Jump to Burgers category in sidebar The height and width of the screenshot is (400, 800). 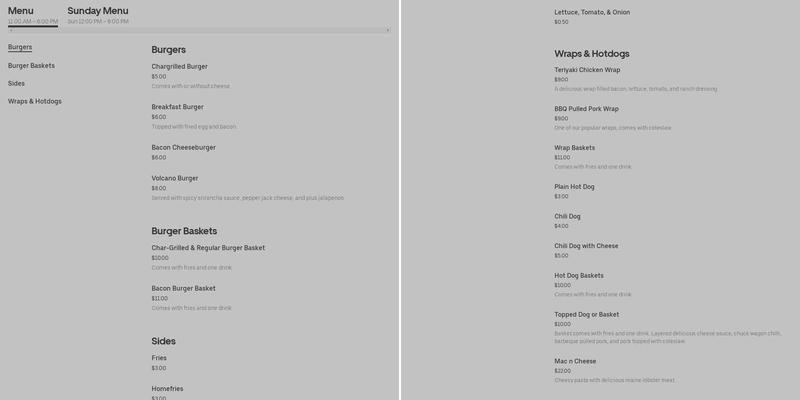pyautogui.click(x=20, y=47)
